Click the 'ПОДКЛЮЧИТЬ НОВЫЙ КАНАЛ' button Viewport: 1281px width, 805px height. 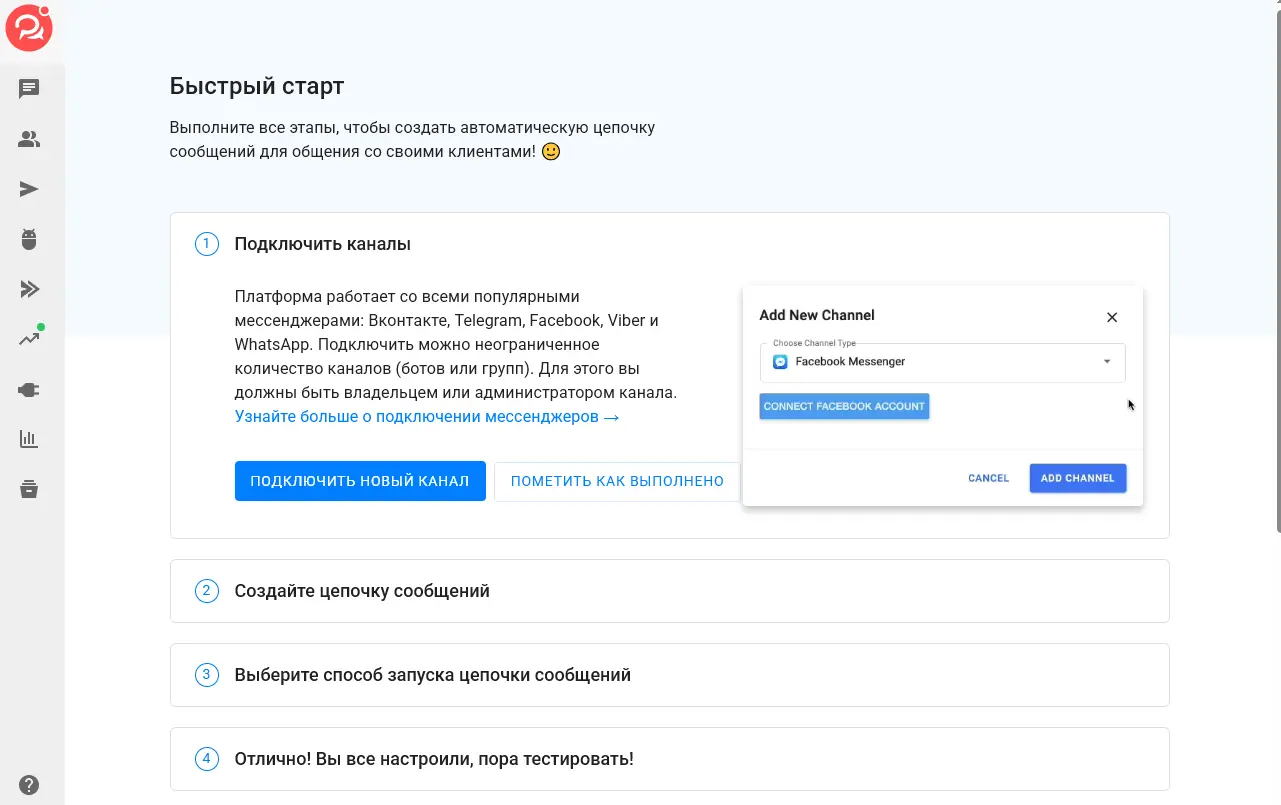pyautogui.click(x=360, y=480)
